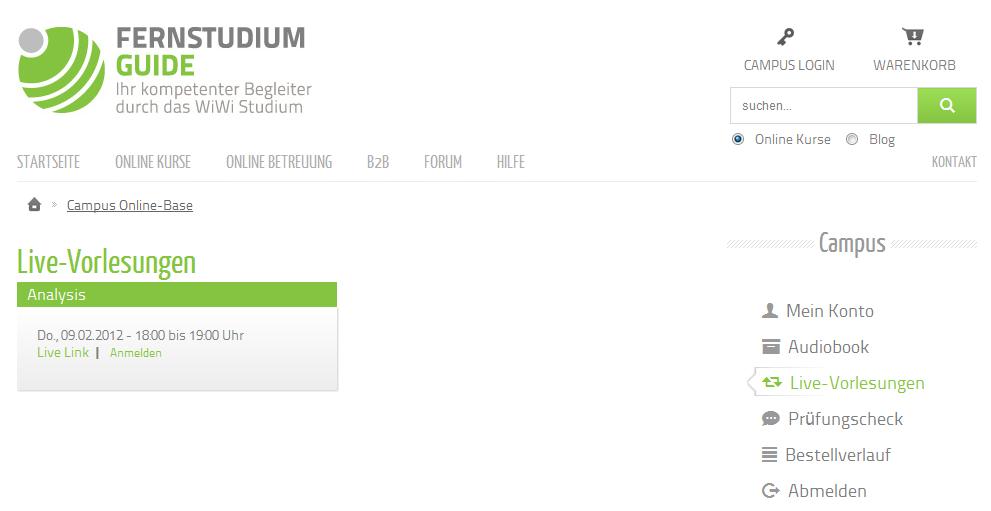Click the green search magnifier button
991x511 pixels.
(x=947, y=105)
